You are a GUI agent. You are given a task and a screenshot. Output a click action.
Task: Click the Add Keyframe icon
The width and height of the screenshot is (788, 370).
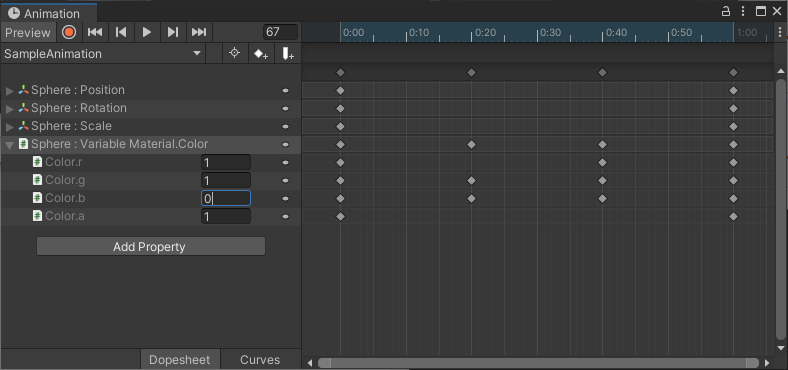coord(260,54)
